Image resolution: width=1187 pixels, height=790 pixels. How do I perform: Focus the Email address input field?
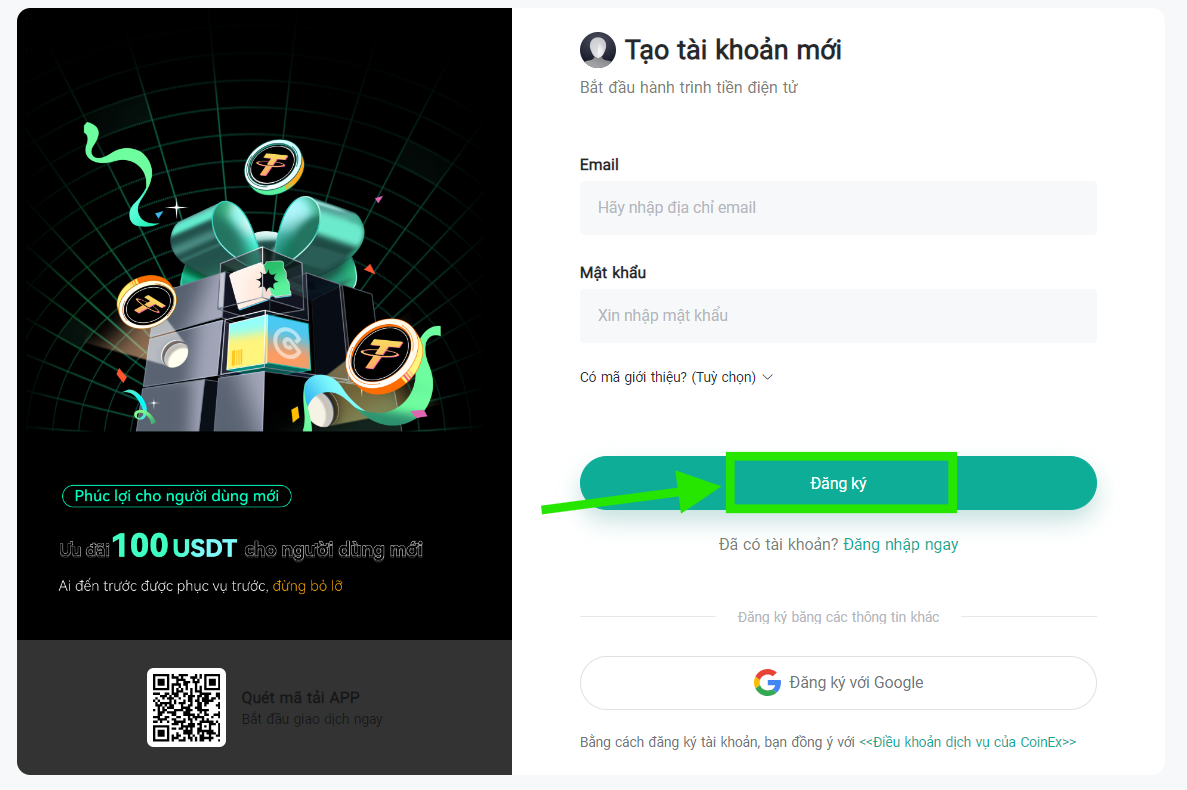(838, 207)
